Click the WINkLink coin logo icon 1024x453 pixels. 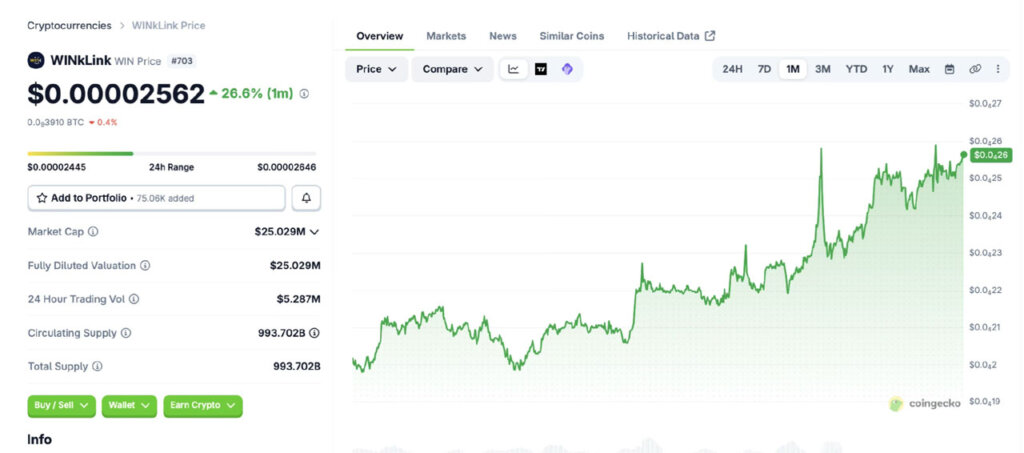point(36,61)
